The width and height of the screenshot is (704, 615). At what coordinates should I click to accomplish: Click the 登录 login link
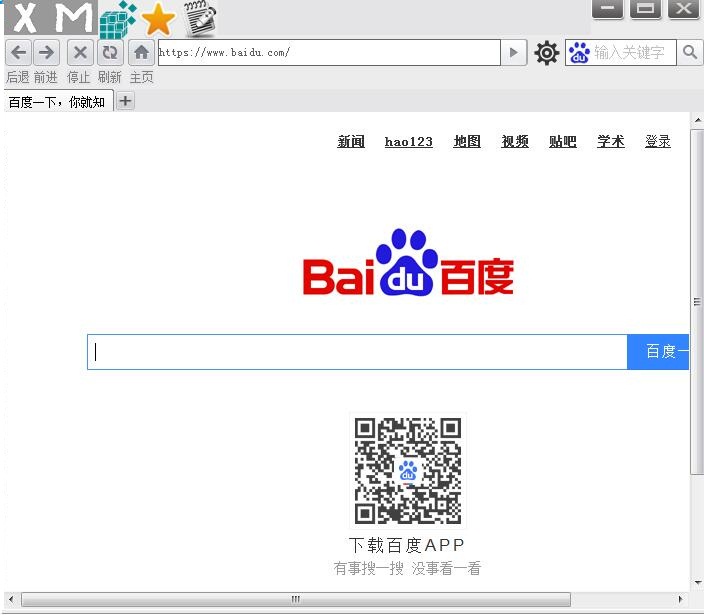[x=658, y=142]
